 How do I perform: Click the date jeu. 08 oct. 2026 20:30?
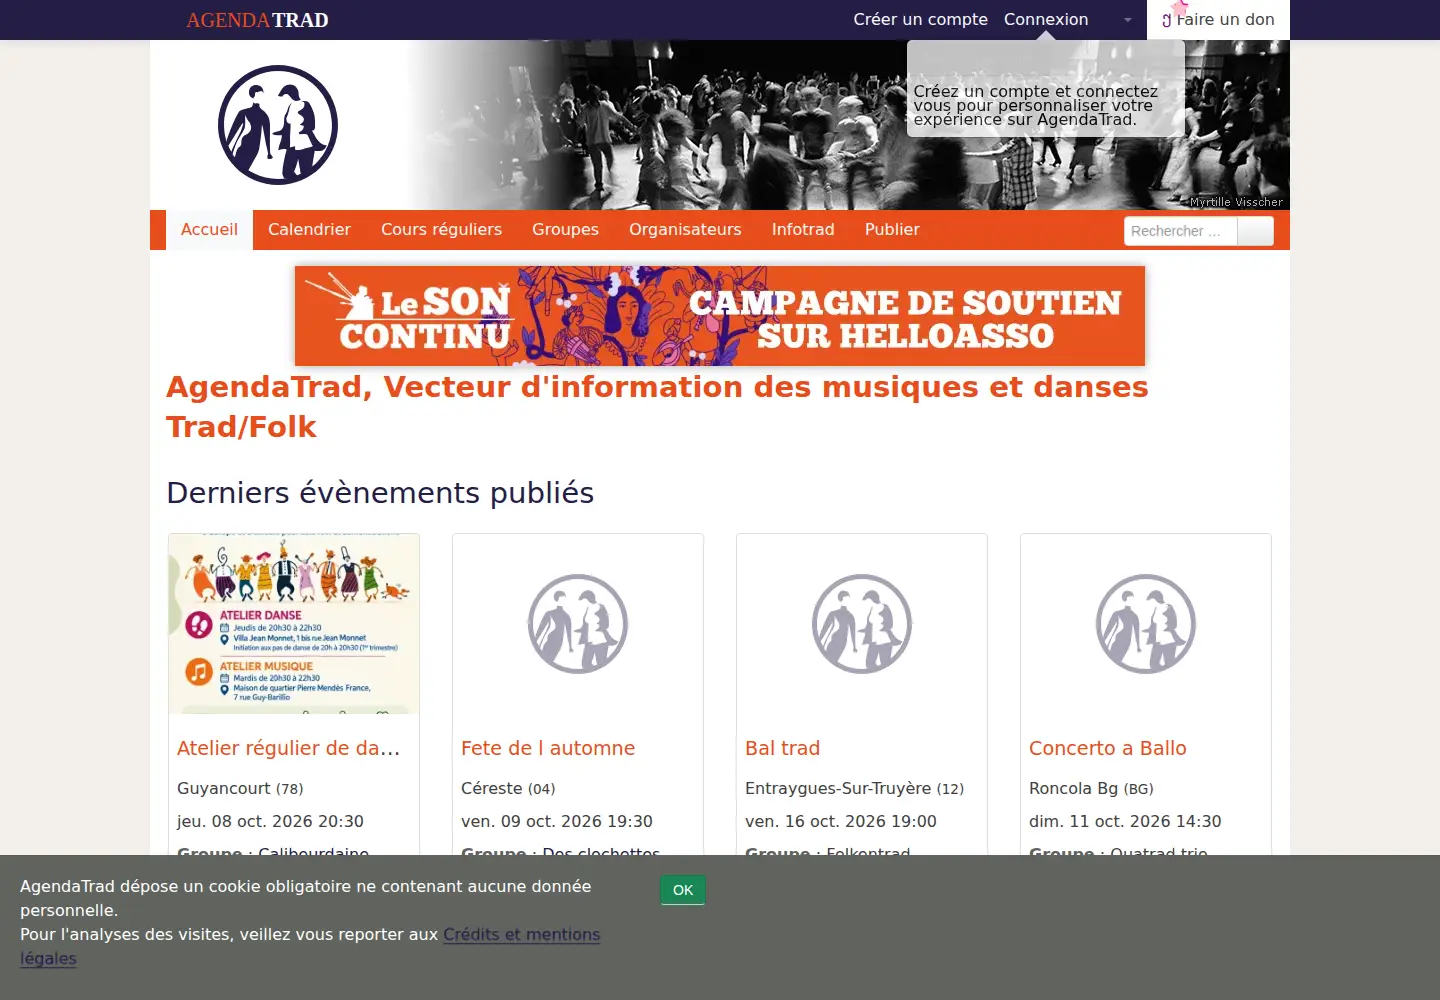click(270, 821)
